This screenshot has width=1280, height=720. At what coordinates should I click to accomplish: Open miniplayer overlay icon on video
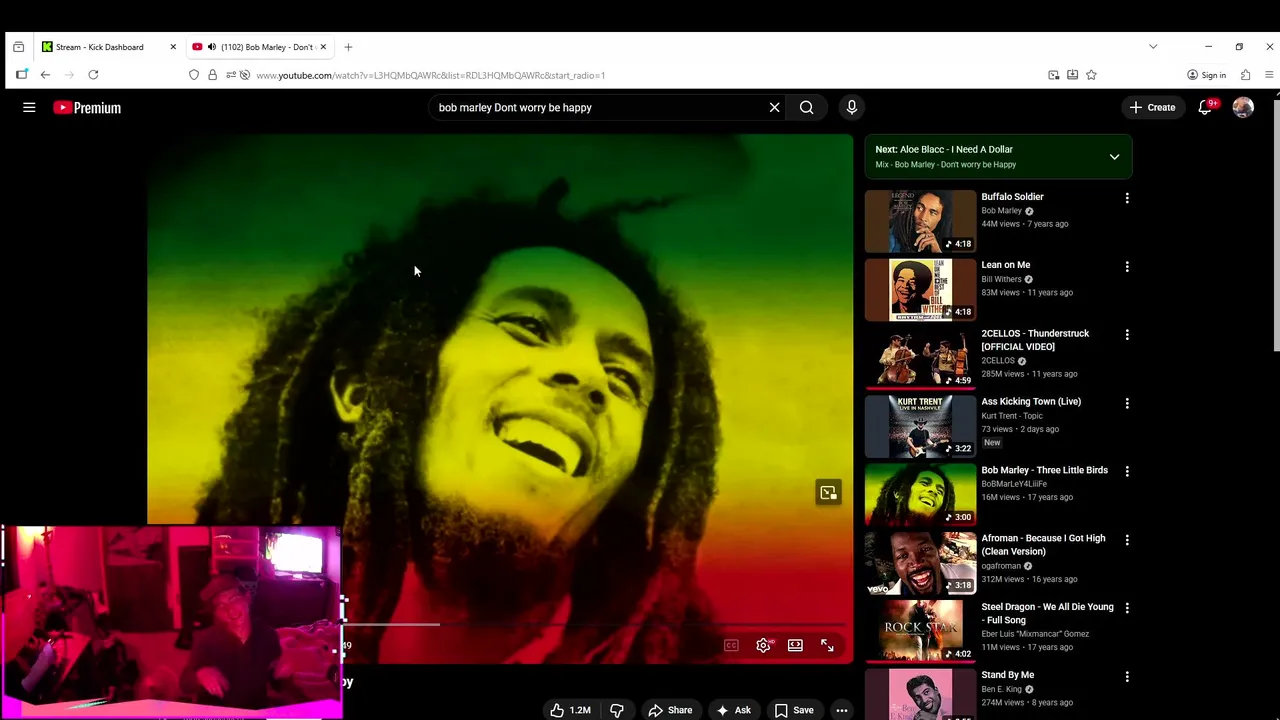[x=828, y=493]
